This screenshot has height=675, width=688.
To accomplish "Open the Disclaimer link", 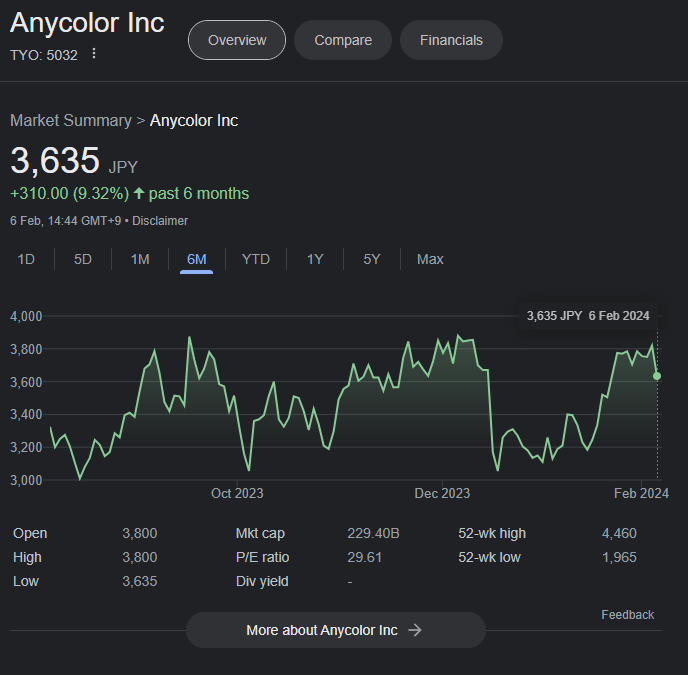I will (x=160, y=221).
